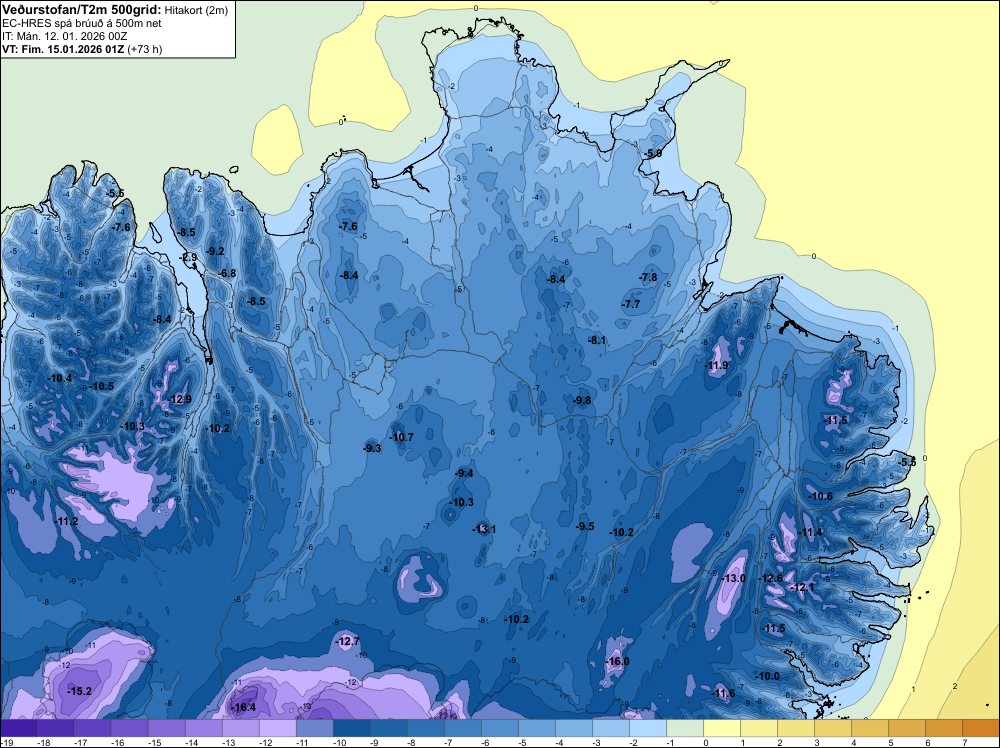Click the -10.0 temperature label
1000x748 pixels.
767,676
